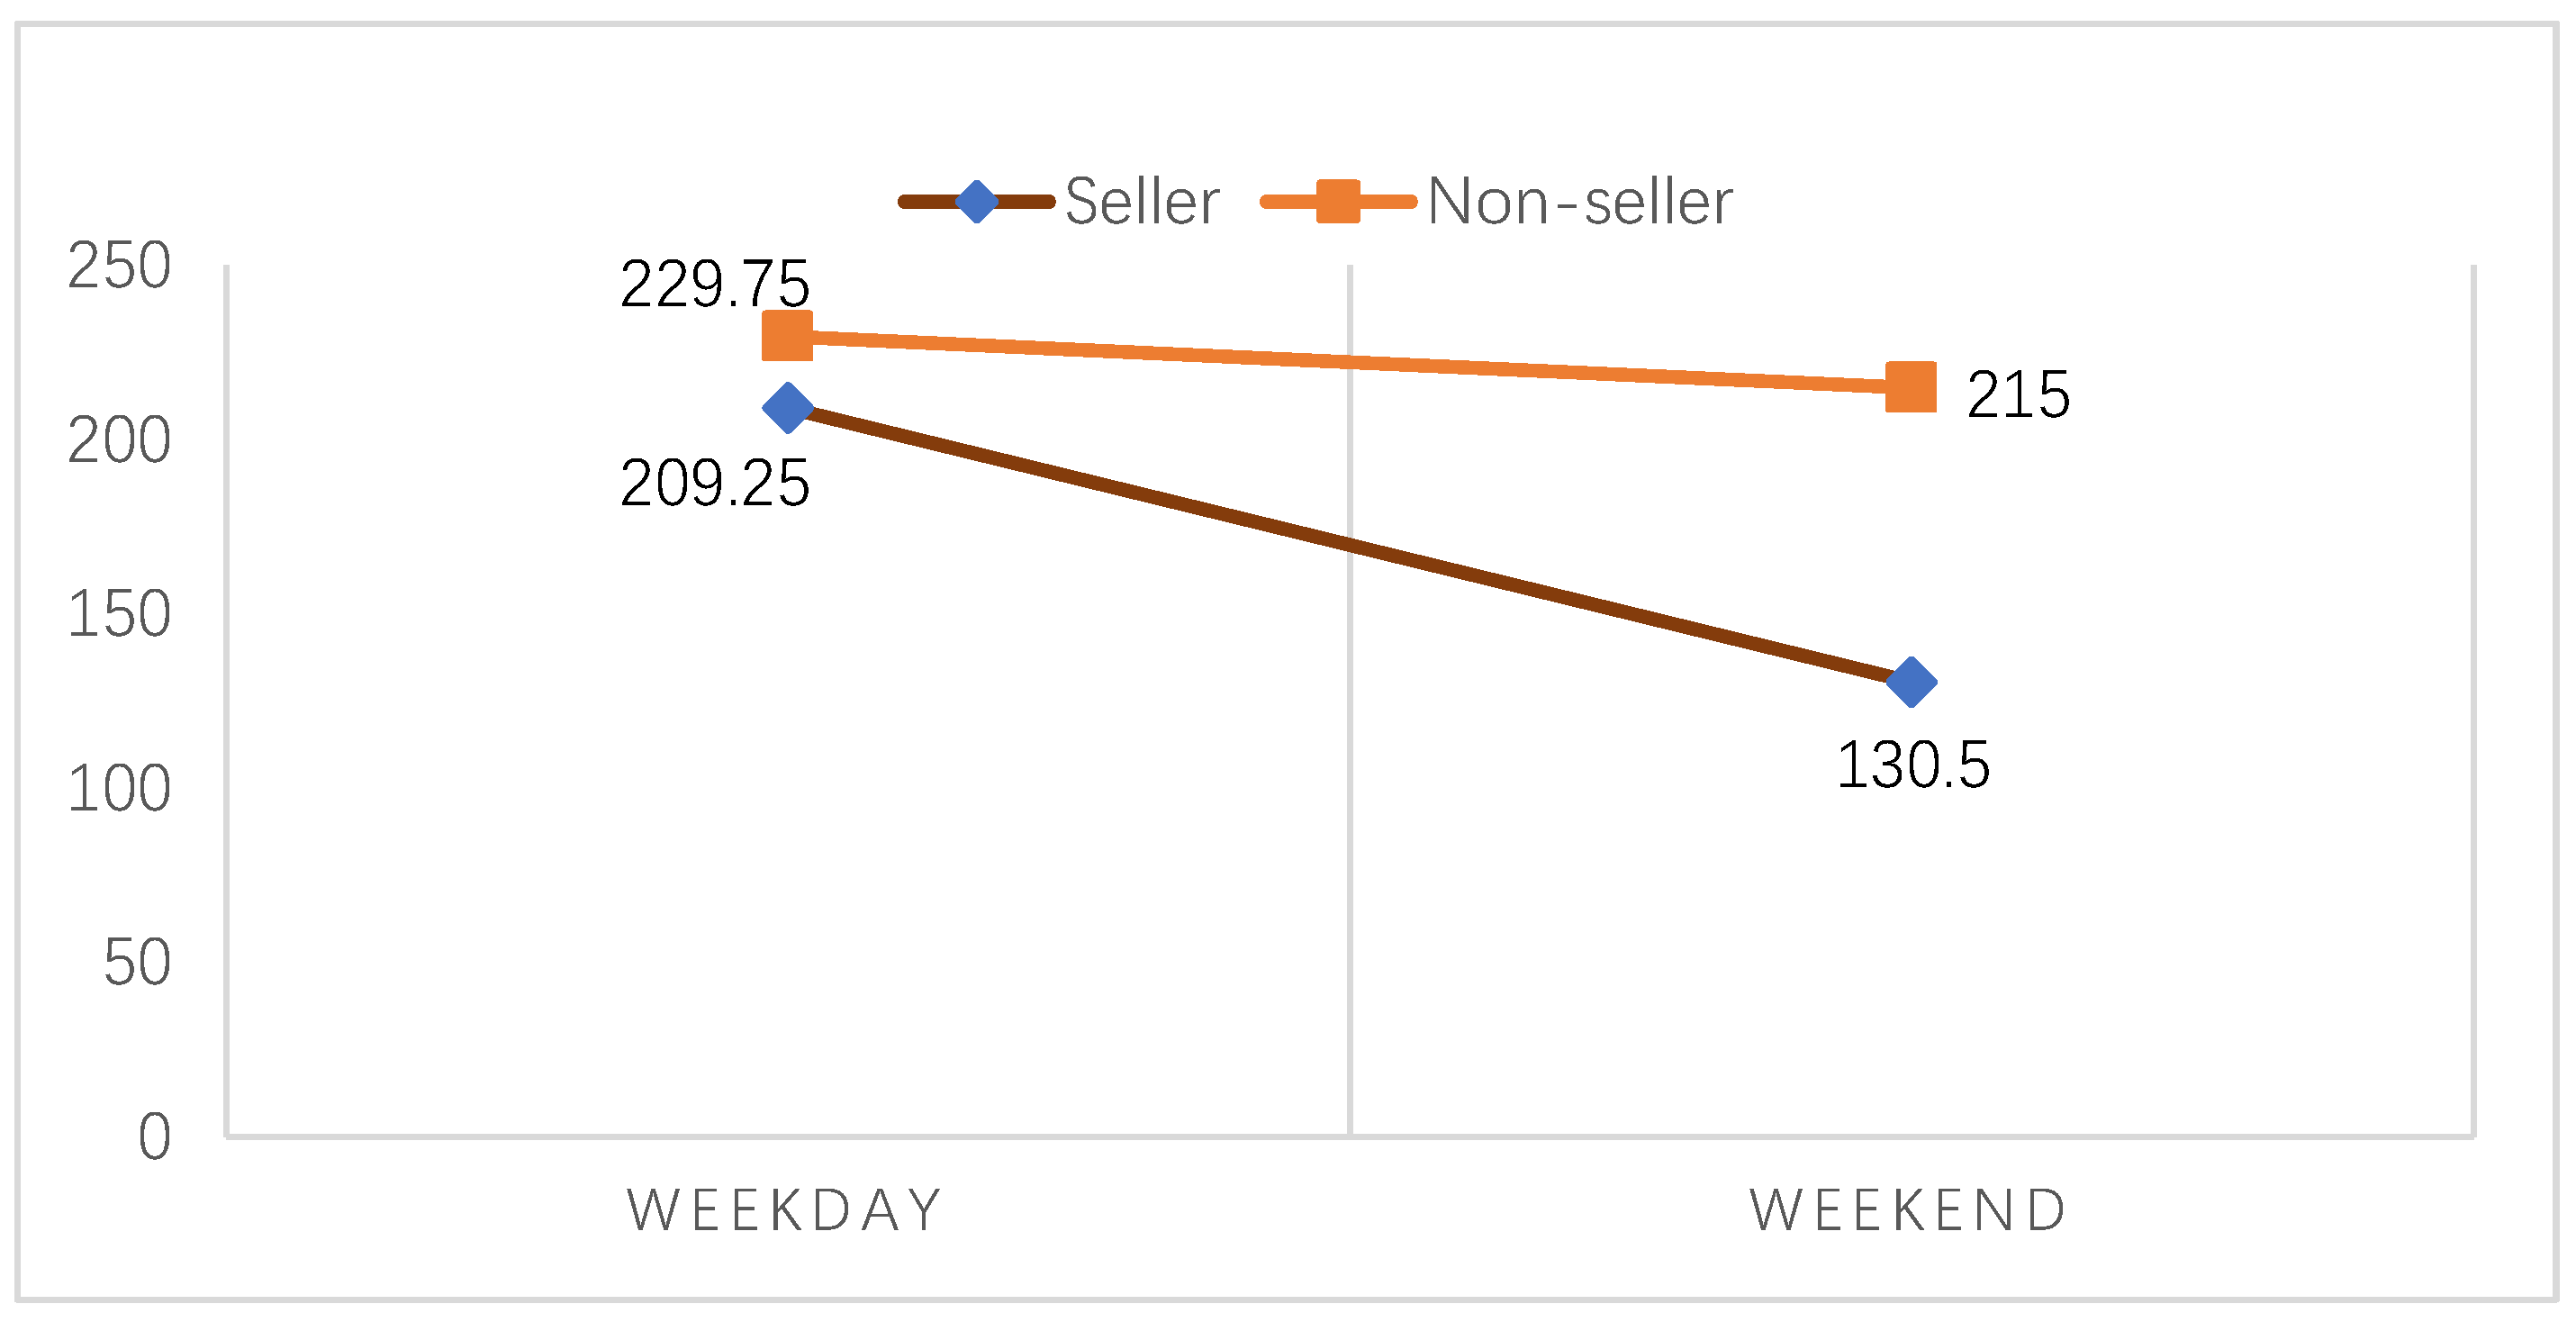Click the 100 value on the vertical axis
Viewport: 2576px width, 1322px height.
pyautogui.click(x=119, y=789)
